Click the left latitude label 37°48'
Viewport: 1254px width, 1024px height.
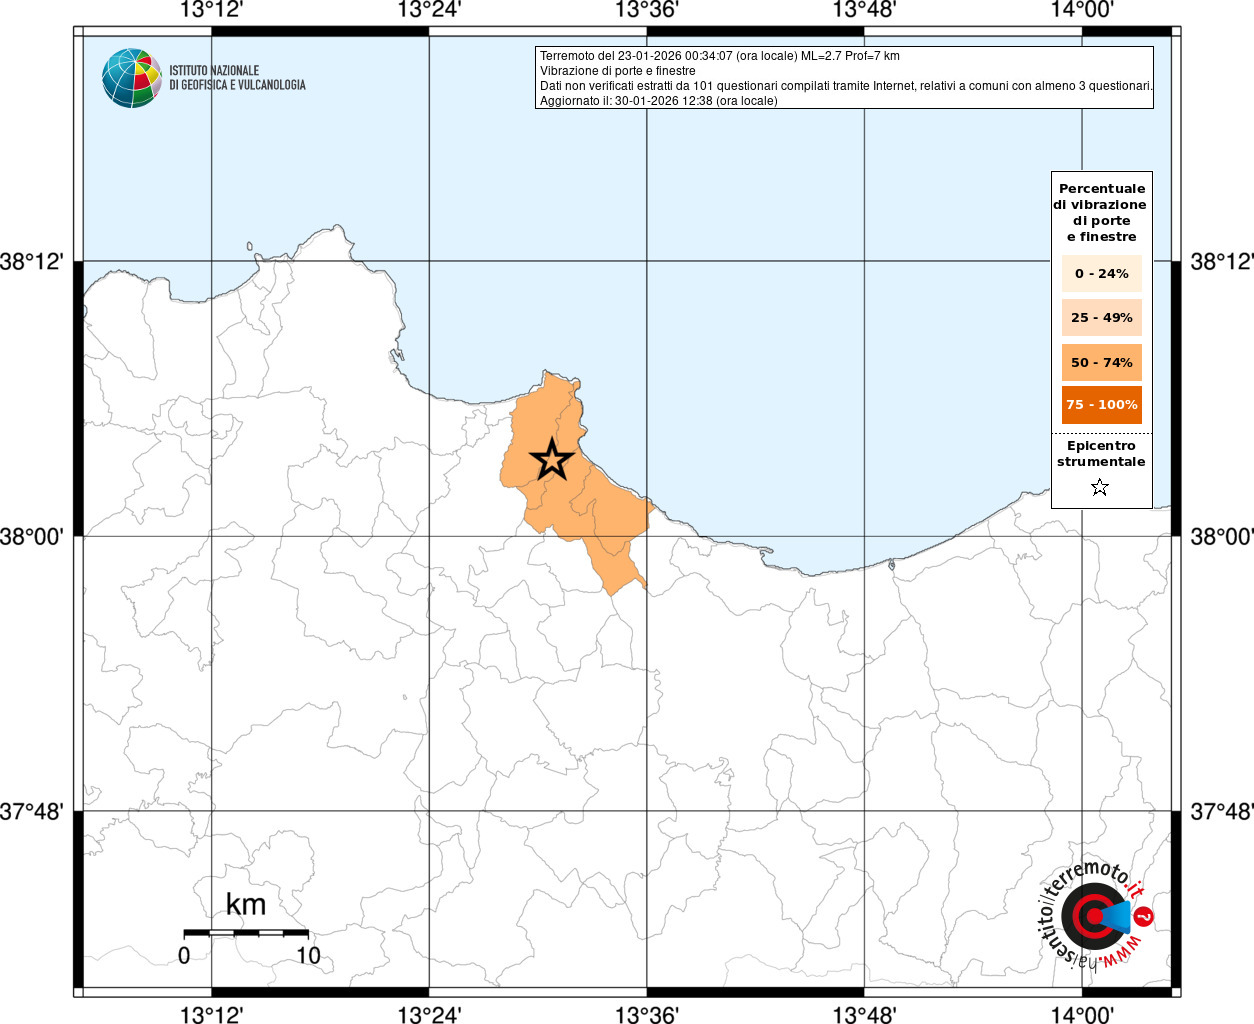click(32, 811)
